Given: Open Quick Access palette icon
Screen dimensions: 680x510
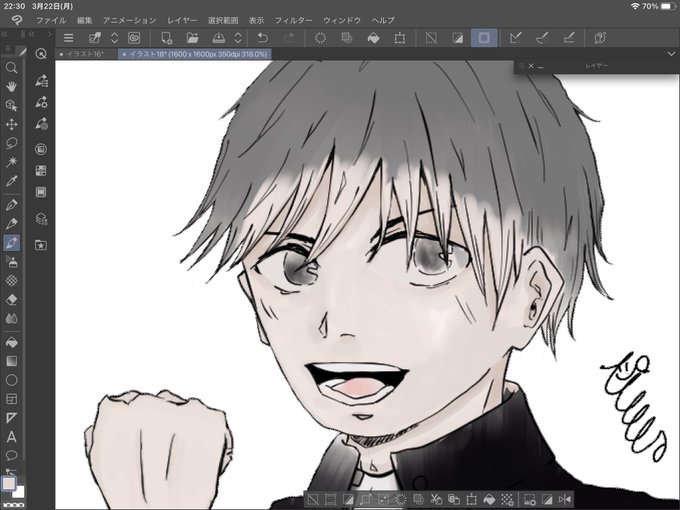Looking at the screenshot, I should pyautogui.click(x=41, y=54).
